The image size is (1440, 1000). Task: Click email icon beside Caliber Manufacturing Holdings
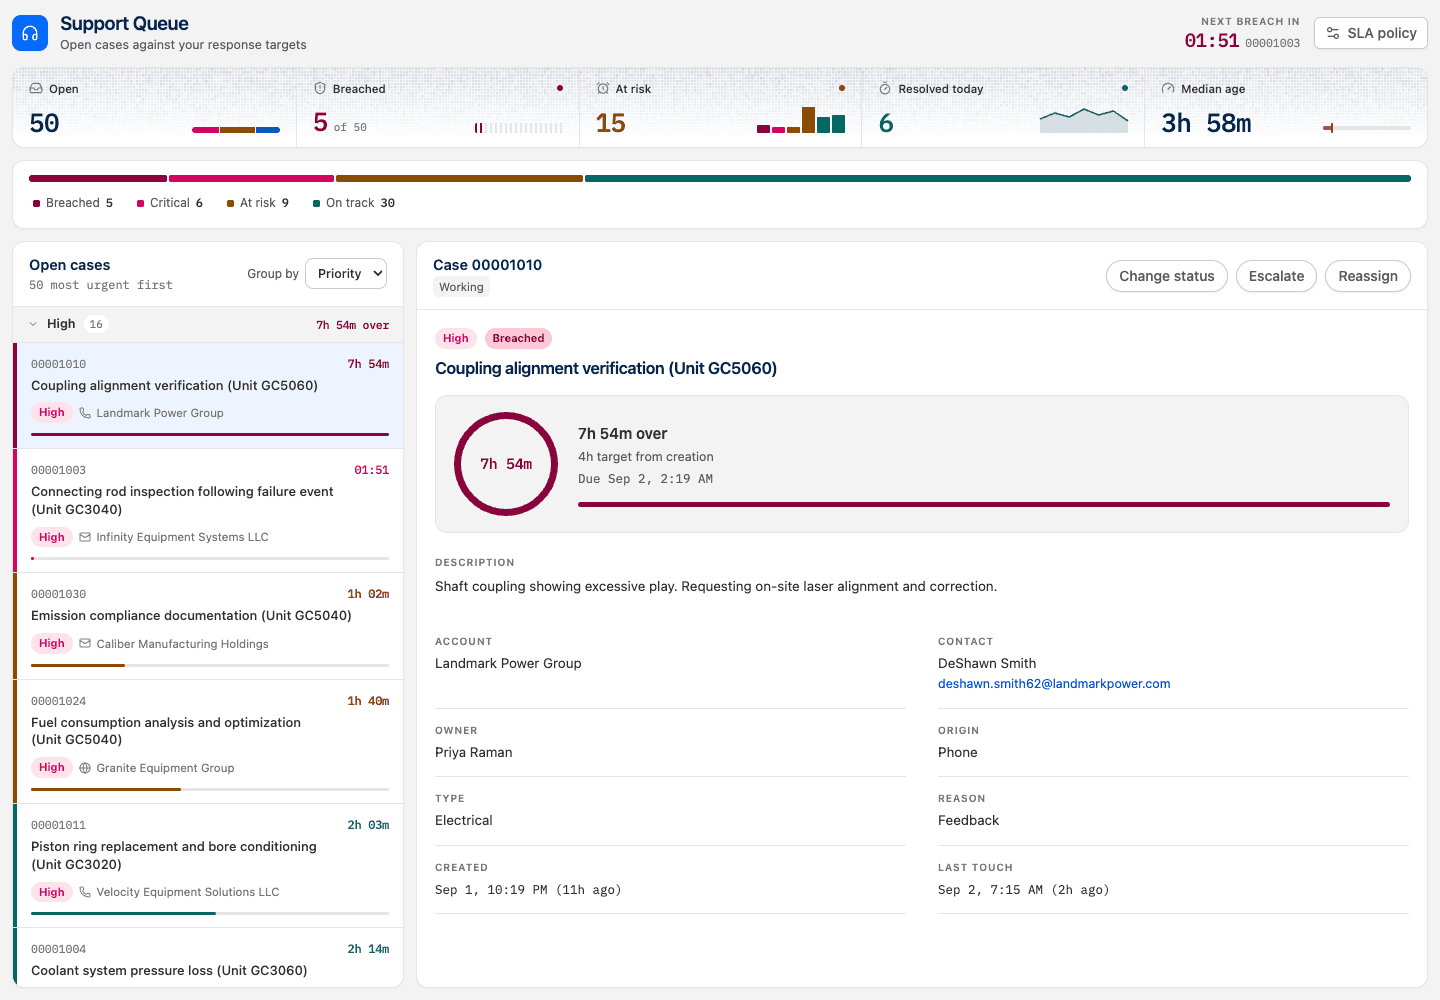pyautogui.click(x=85, y=643)
